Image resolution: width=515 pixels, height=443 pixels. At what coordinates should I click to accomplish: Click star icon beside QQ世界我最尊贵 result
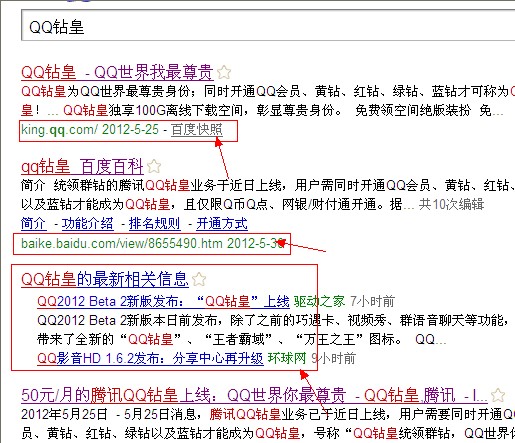point(224,72)
